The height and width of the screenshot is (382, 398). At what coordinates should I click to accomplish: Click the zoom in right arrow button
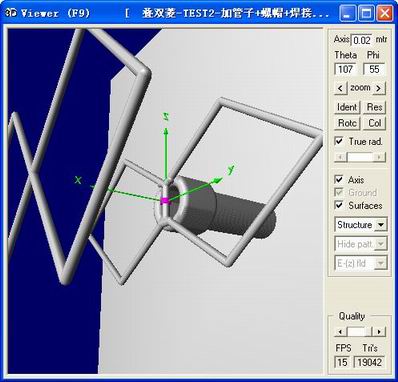(378, 88)
